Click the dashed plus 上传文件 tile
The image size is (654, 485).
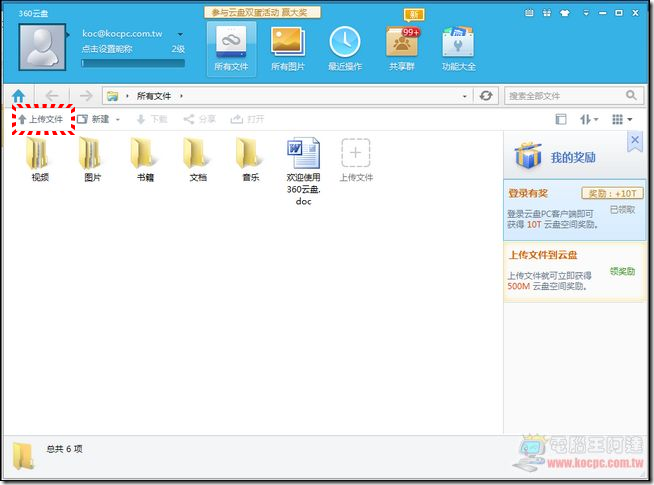click(356, 160)
